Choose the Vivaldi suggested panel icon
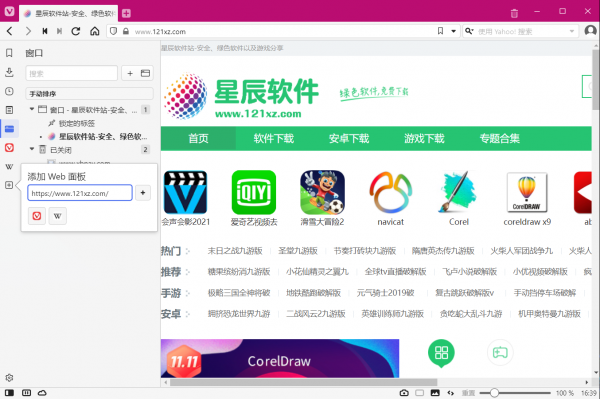Image resolution: width=600 pixels, height=399 pixels. [x=37, y=216]
